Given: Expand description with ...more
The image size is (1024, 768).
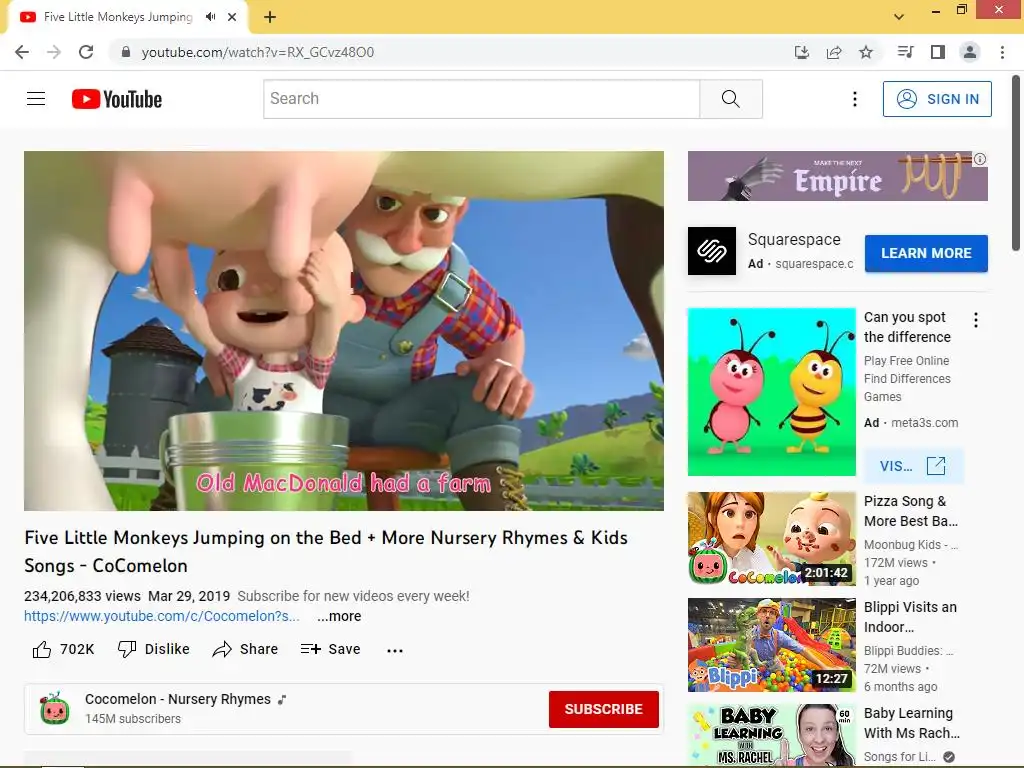Looking at the screenshot, I should (339, 616).
